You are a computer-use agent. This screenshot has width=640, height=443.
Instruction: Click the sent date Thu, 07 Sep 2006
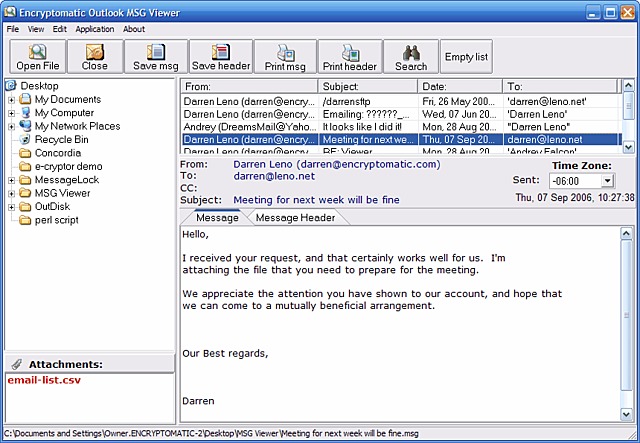575,198
